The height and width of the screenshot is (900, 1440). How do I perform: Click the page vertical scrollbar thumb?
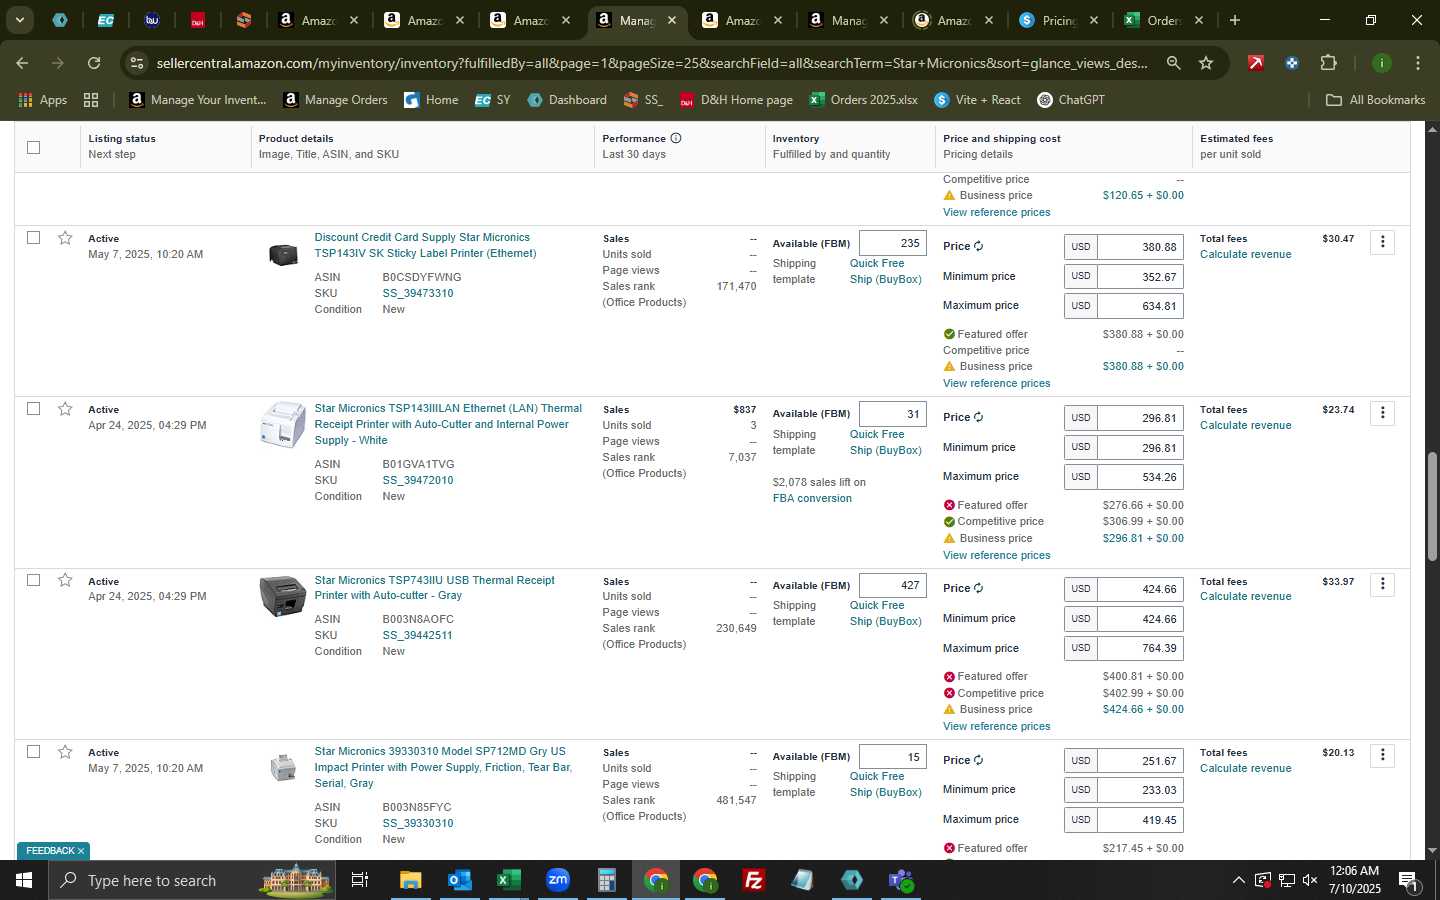pyautogui.click(x=1432, y=507)
